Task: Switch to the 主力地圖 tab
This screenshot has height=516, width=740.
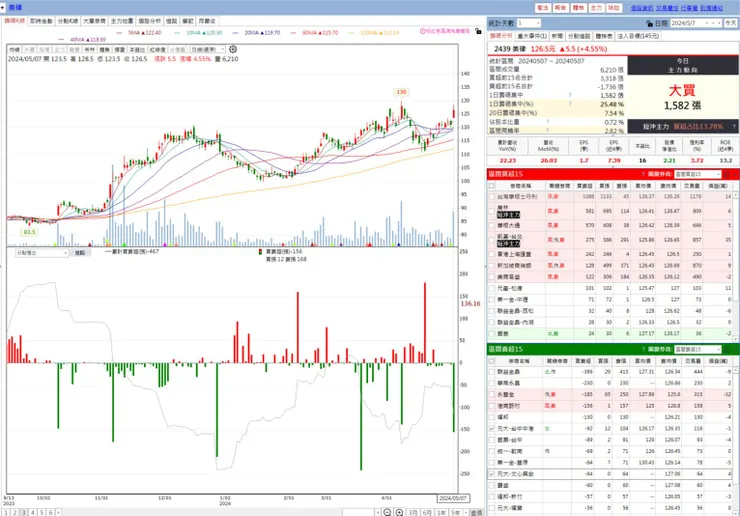Action: tap(122, 21)
